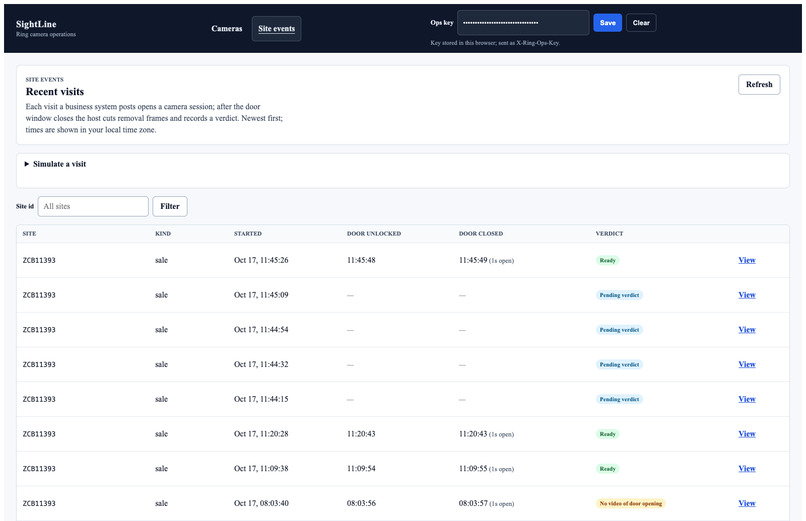The width and height of the screenshot is (806, 521).
Task: Select the Ready badge on the 11:20:28 row
Action: coord(608,434)
